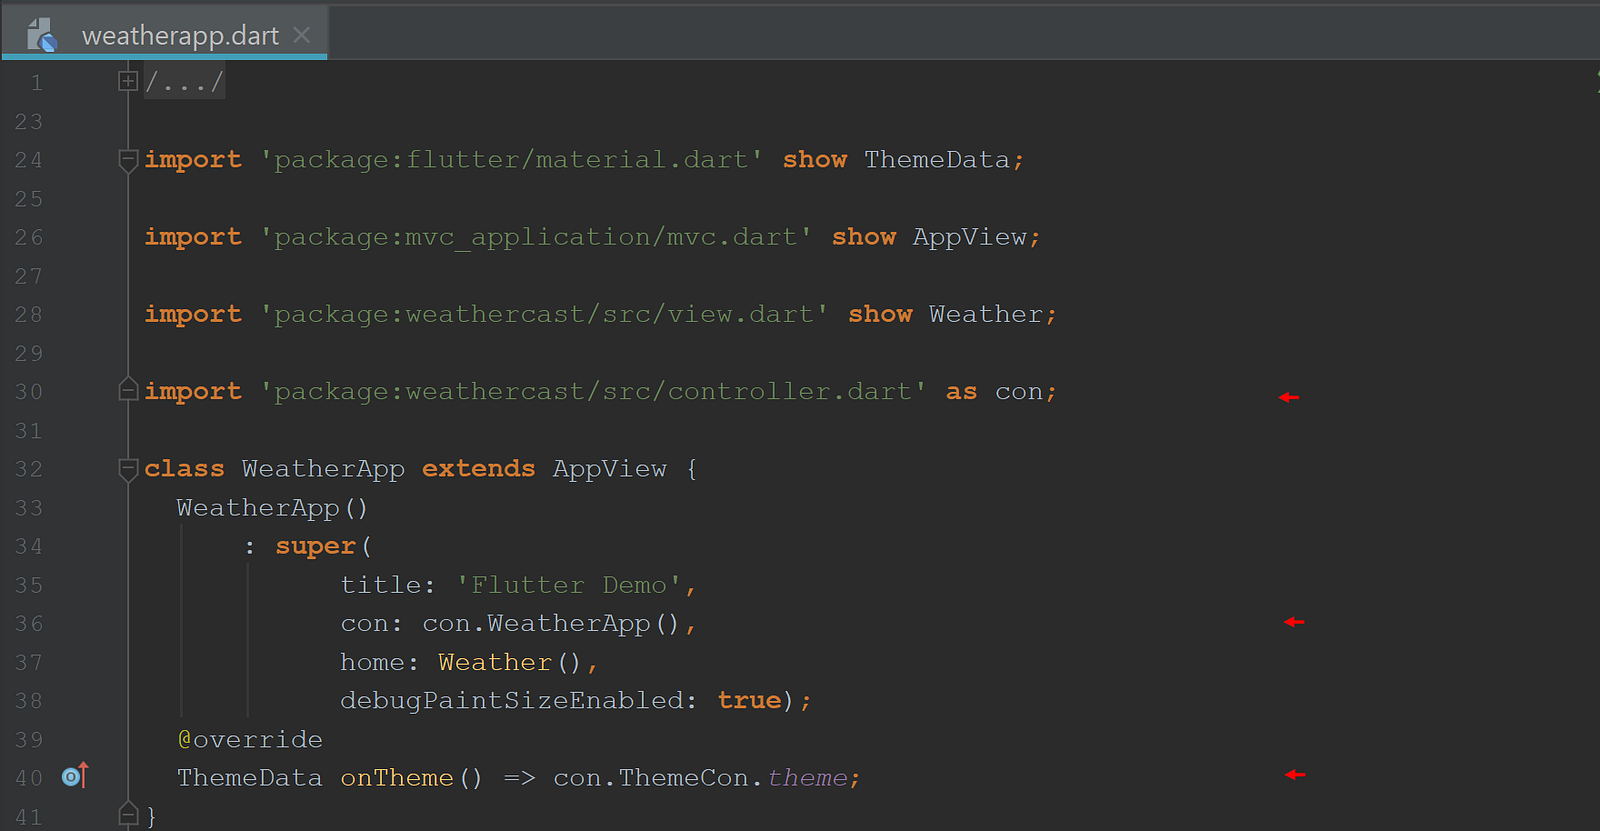Screen dimensions: 1600x831
Task: Click the fold end marker at line 30
Action: click(x=128, y=390)
